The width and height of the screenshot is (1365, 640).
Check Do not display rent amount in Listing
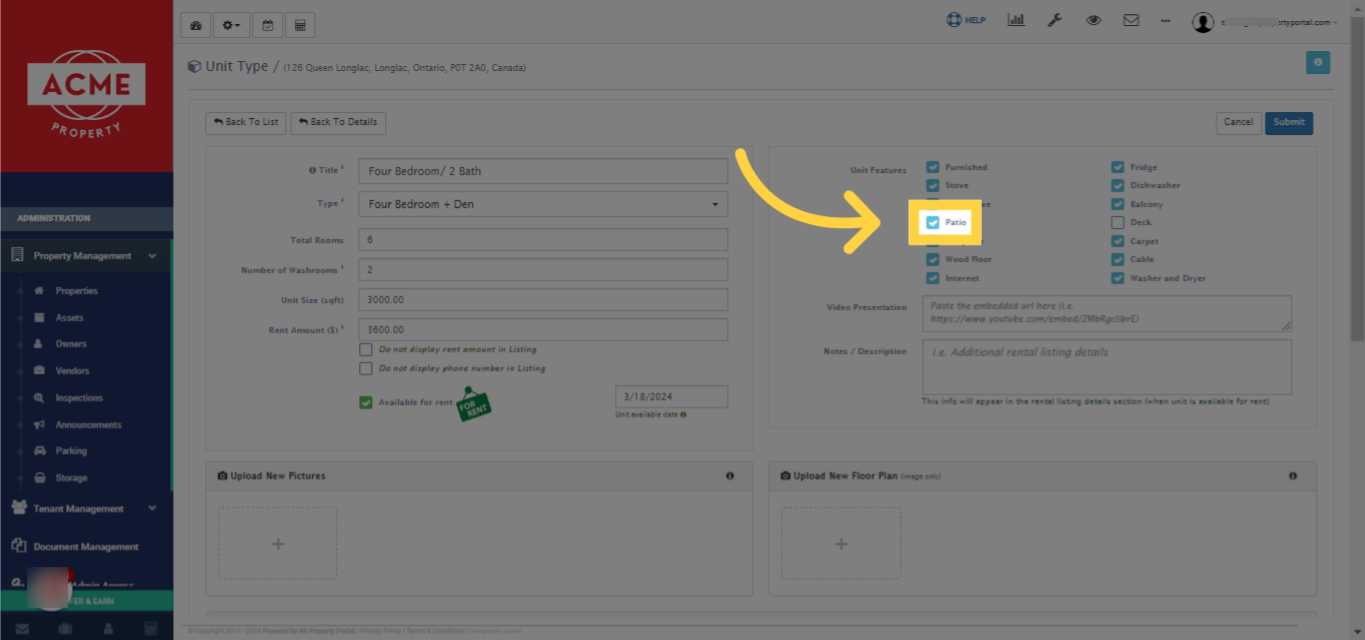point(366,350)
